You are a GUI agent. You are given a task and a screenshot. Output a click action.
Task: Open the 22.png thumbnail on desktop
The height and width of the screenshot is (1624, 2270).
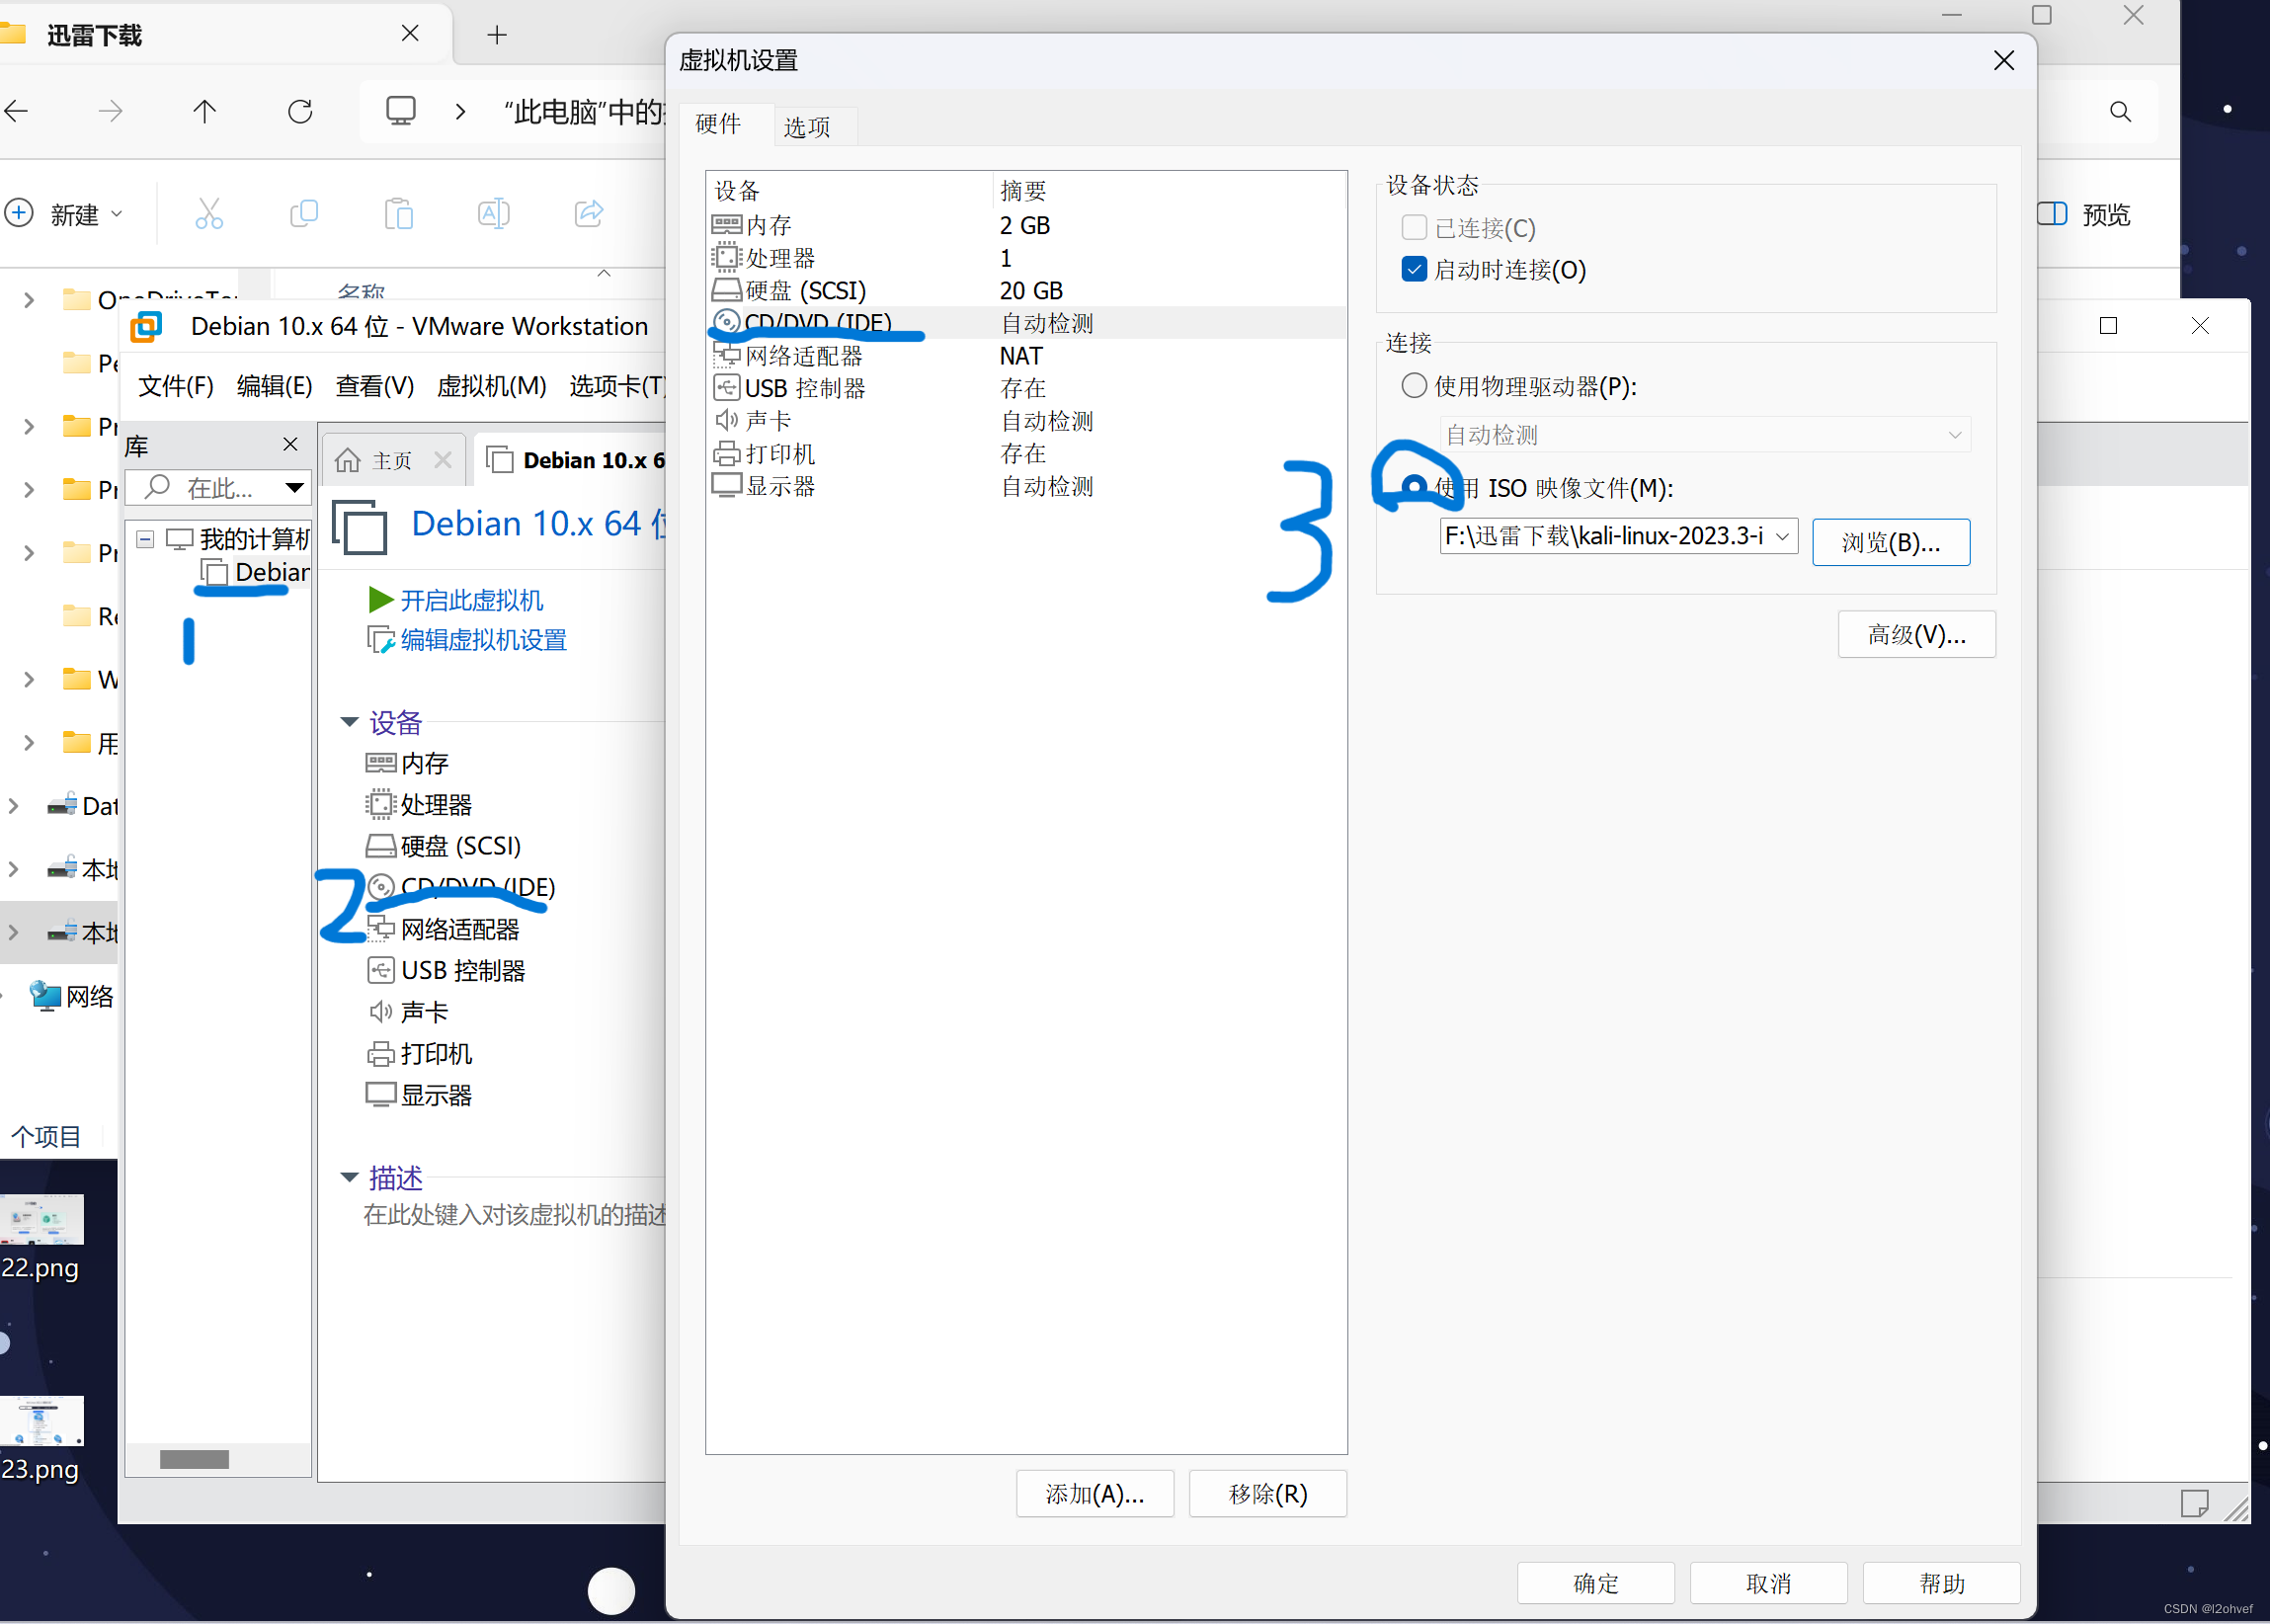coord(41,1219)
